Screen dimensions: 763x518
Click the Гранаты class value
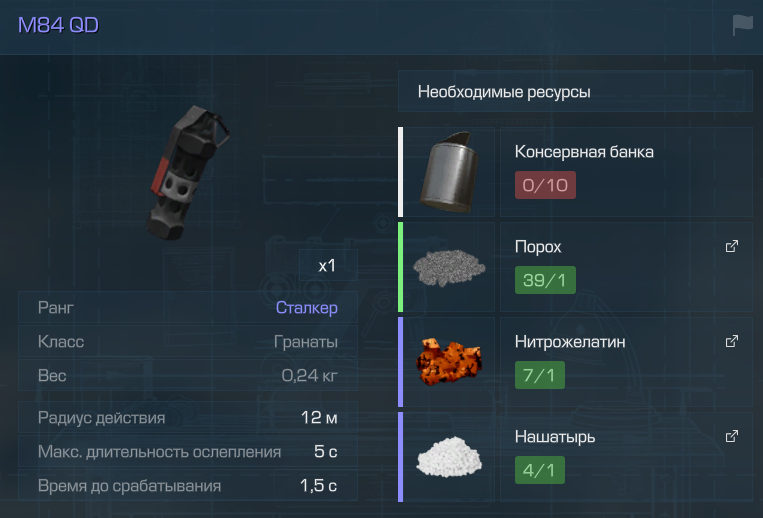click(306, 341)
